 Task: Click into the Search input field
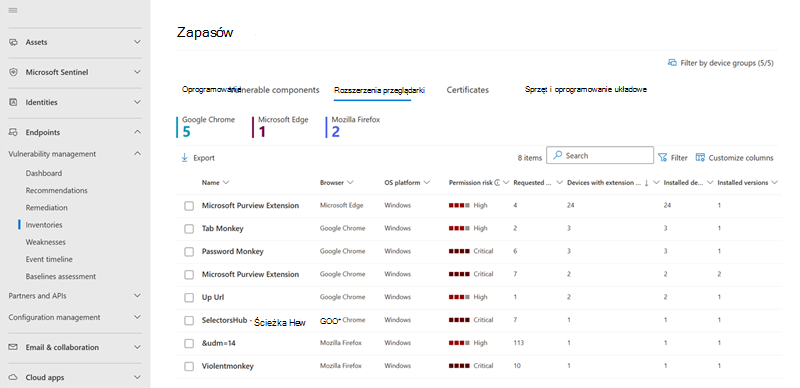coord(600,155)
